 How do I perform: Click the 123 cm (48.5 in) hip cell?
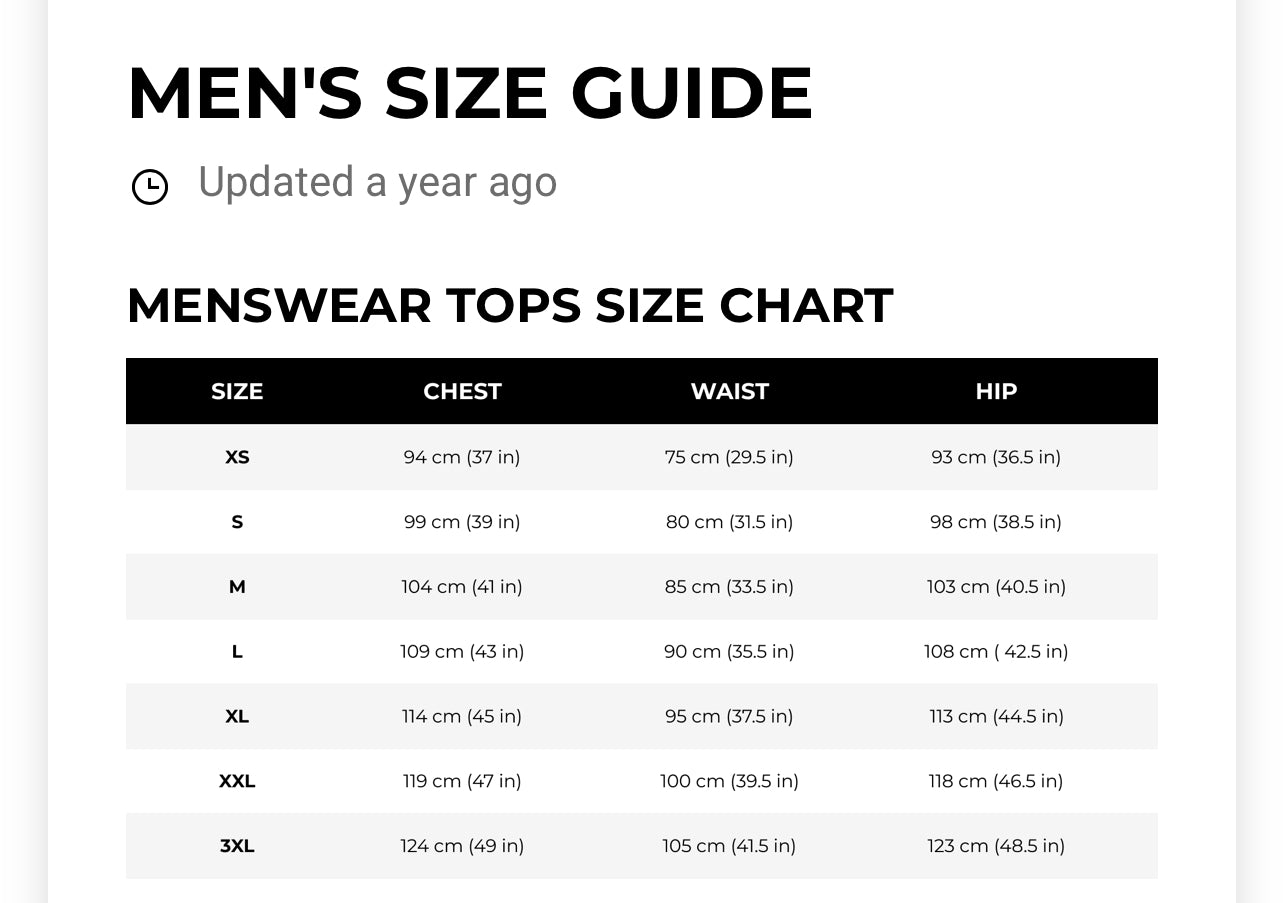point(996,846)
